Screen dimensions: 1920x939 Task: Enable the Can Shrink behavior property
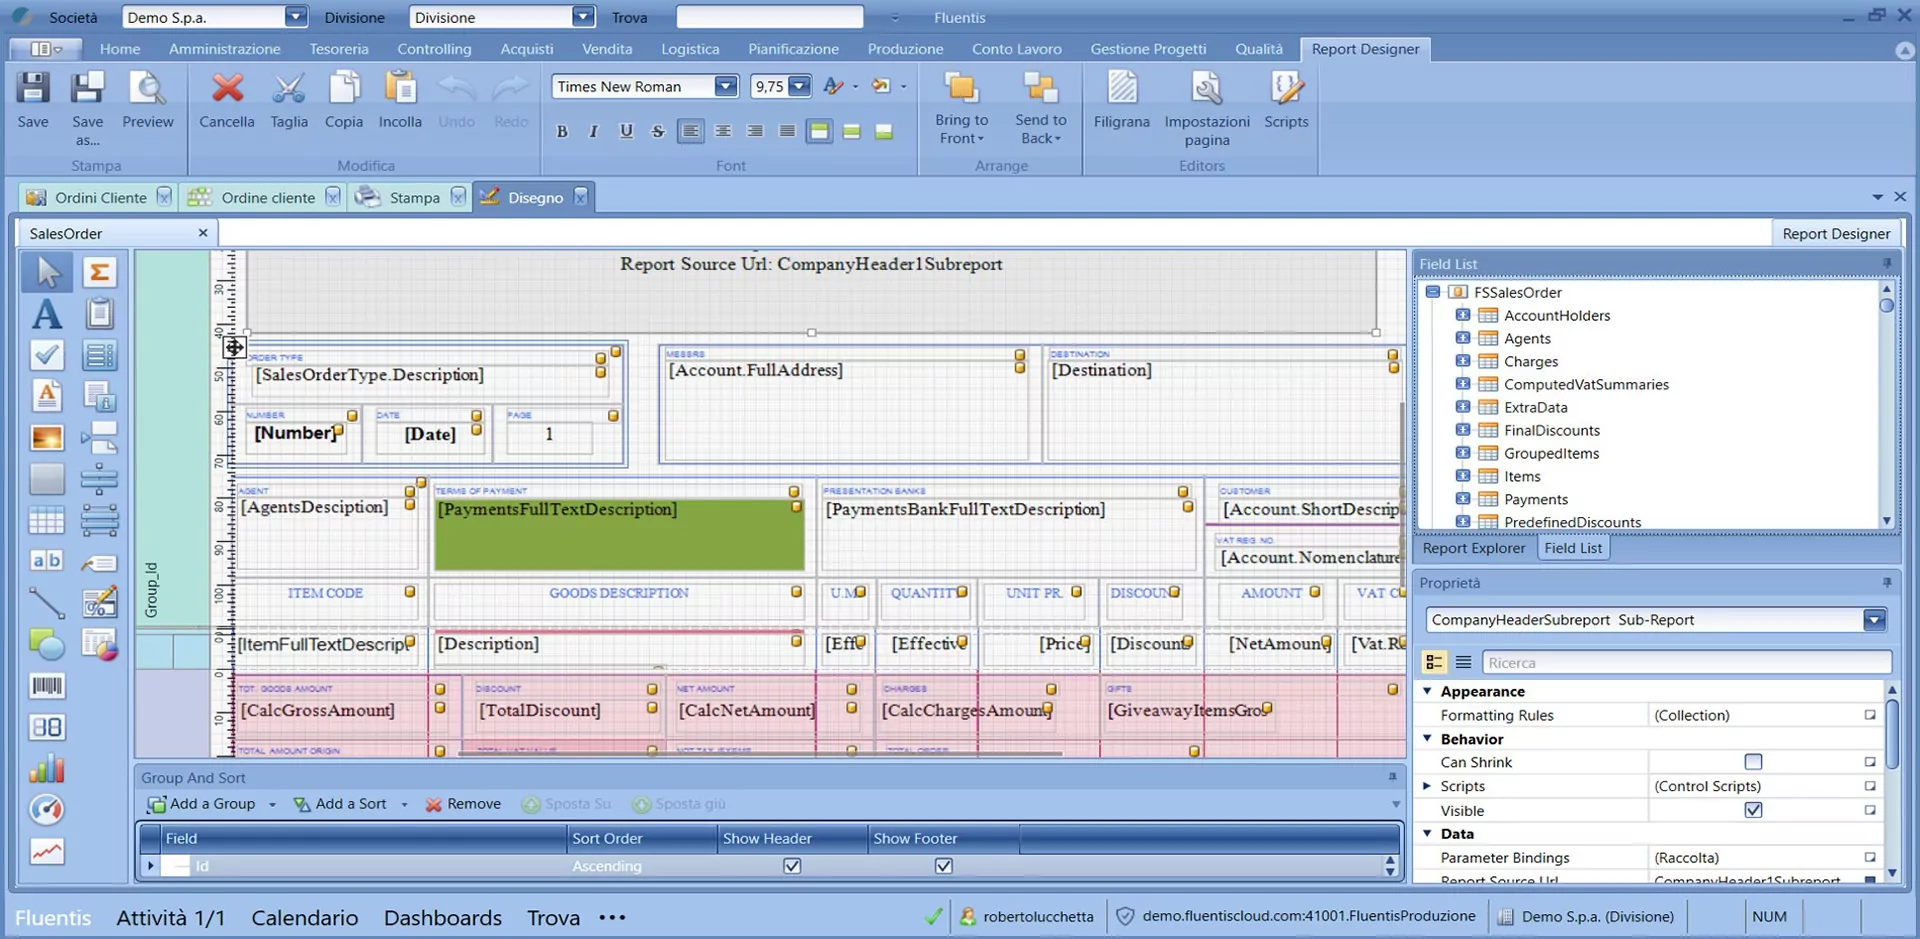(x=1752, y=761)
